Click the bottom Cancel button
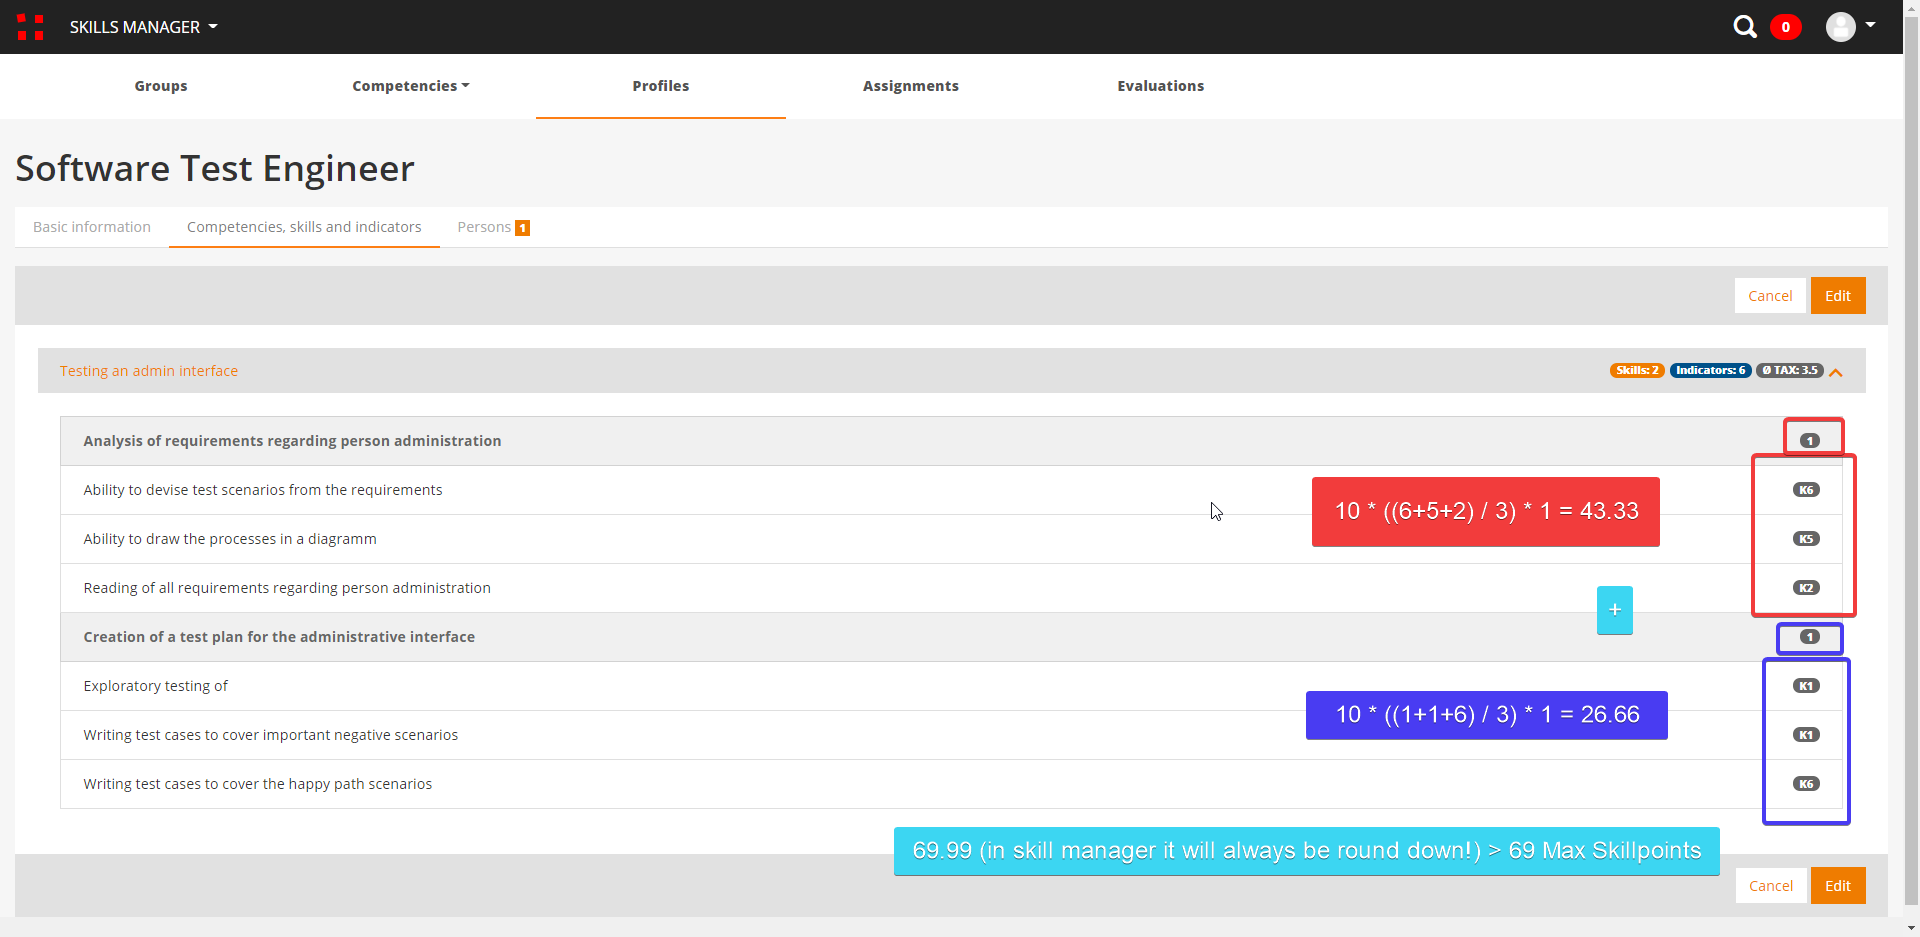Viewport: 1920px width, 937px height. pyautogui.click(x=1771, y=886)
